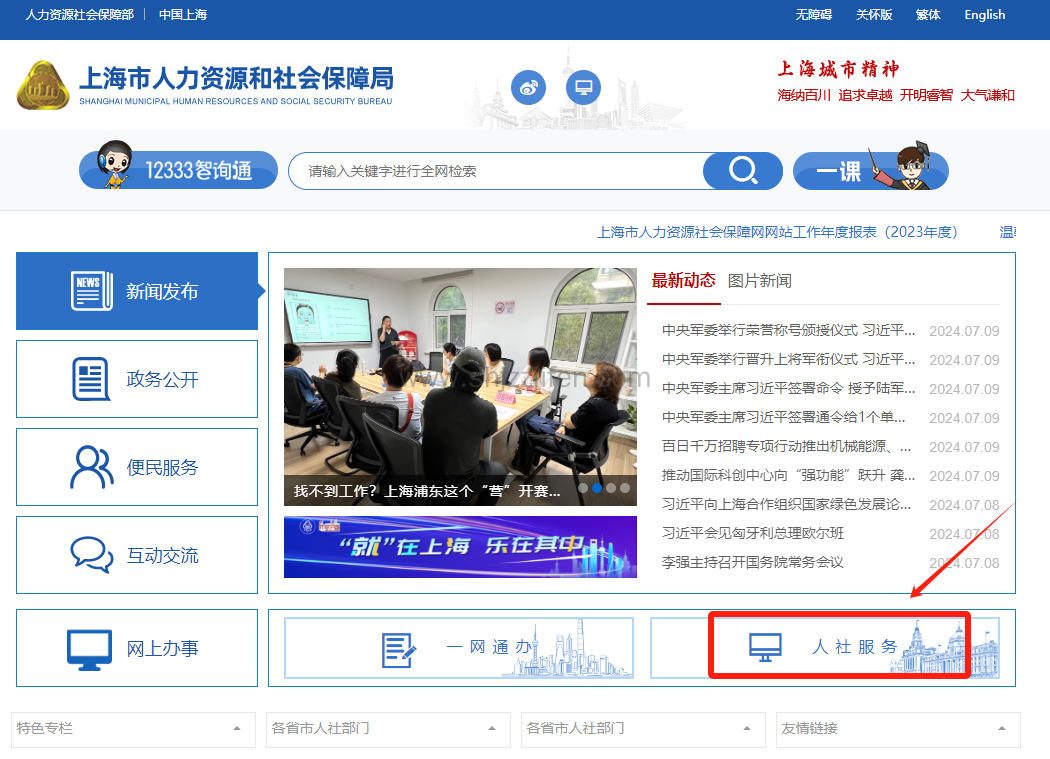
Task: Click the bureau emblem logo
Action: pyautogui.click(x=43, y=86)
